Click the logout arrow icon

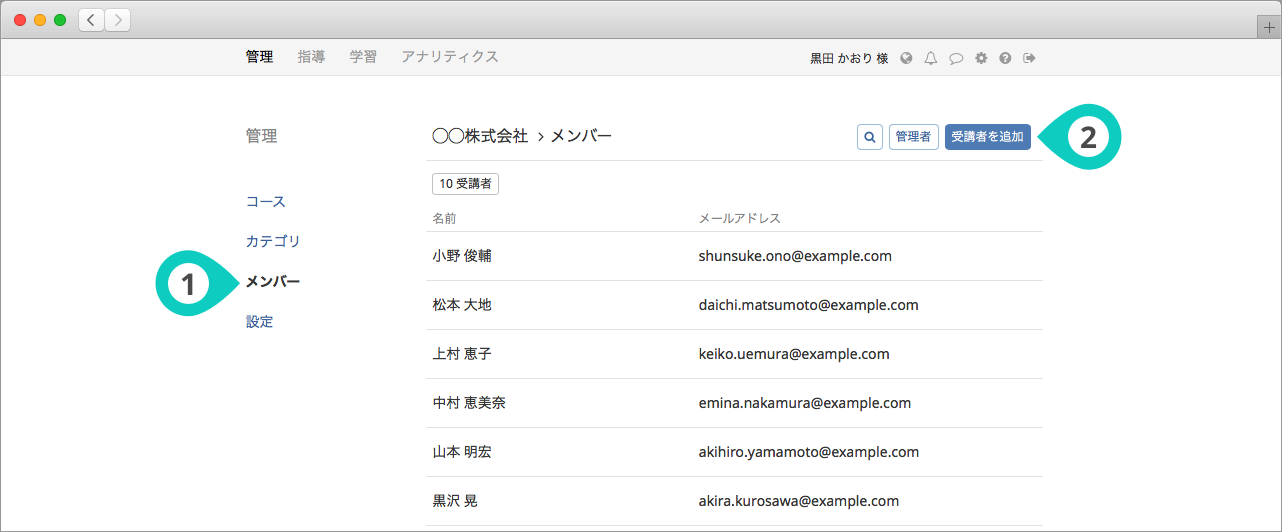(1029, 58)
